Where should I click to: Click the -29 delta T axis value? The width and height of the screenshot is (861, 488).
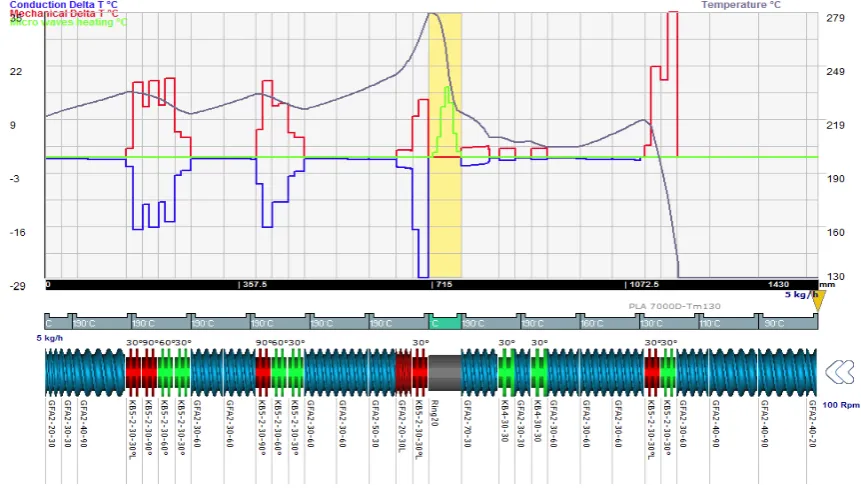coord(18,286)
